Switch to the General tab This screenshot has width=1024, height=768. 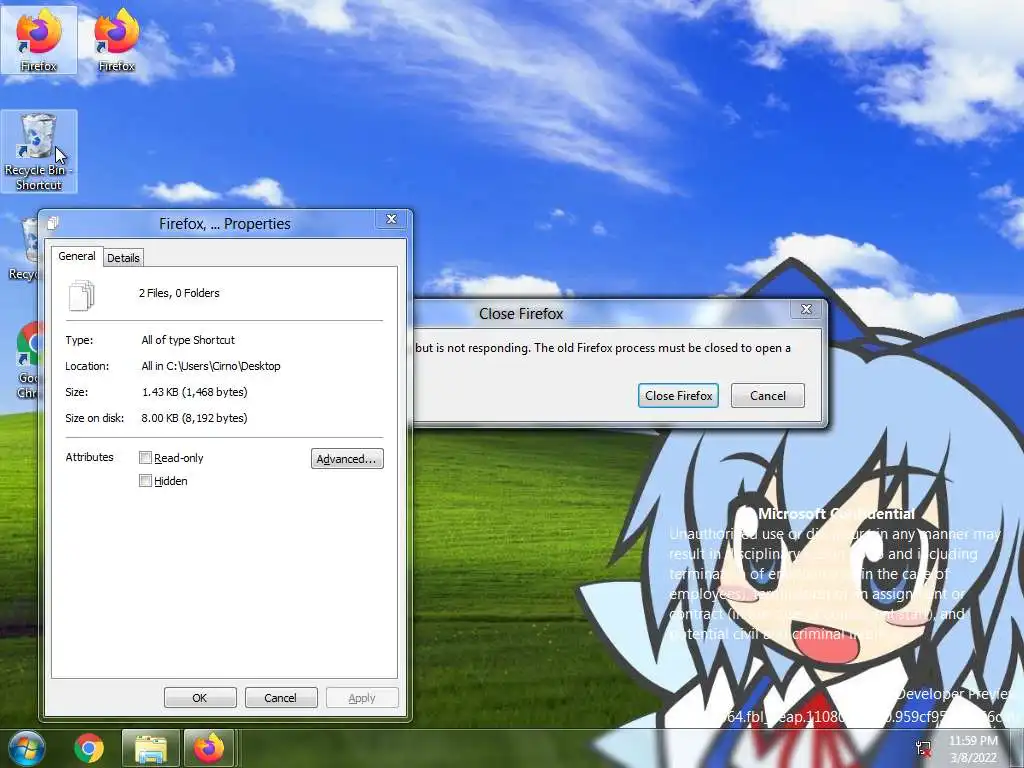point(77,256)
